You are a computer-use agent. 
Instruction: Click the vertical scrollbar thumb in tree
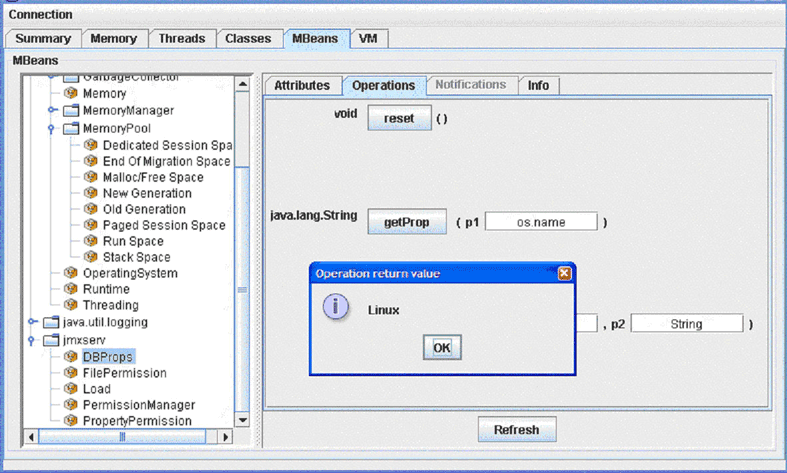[x=242, y=290]
